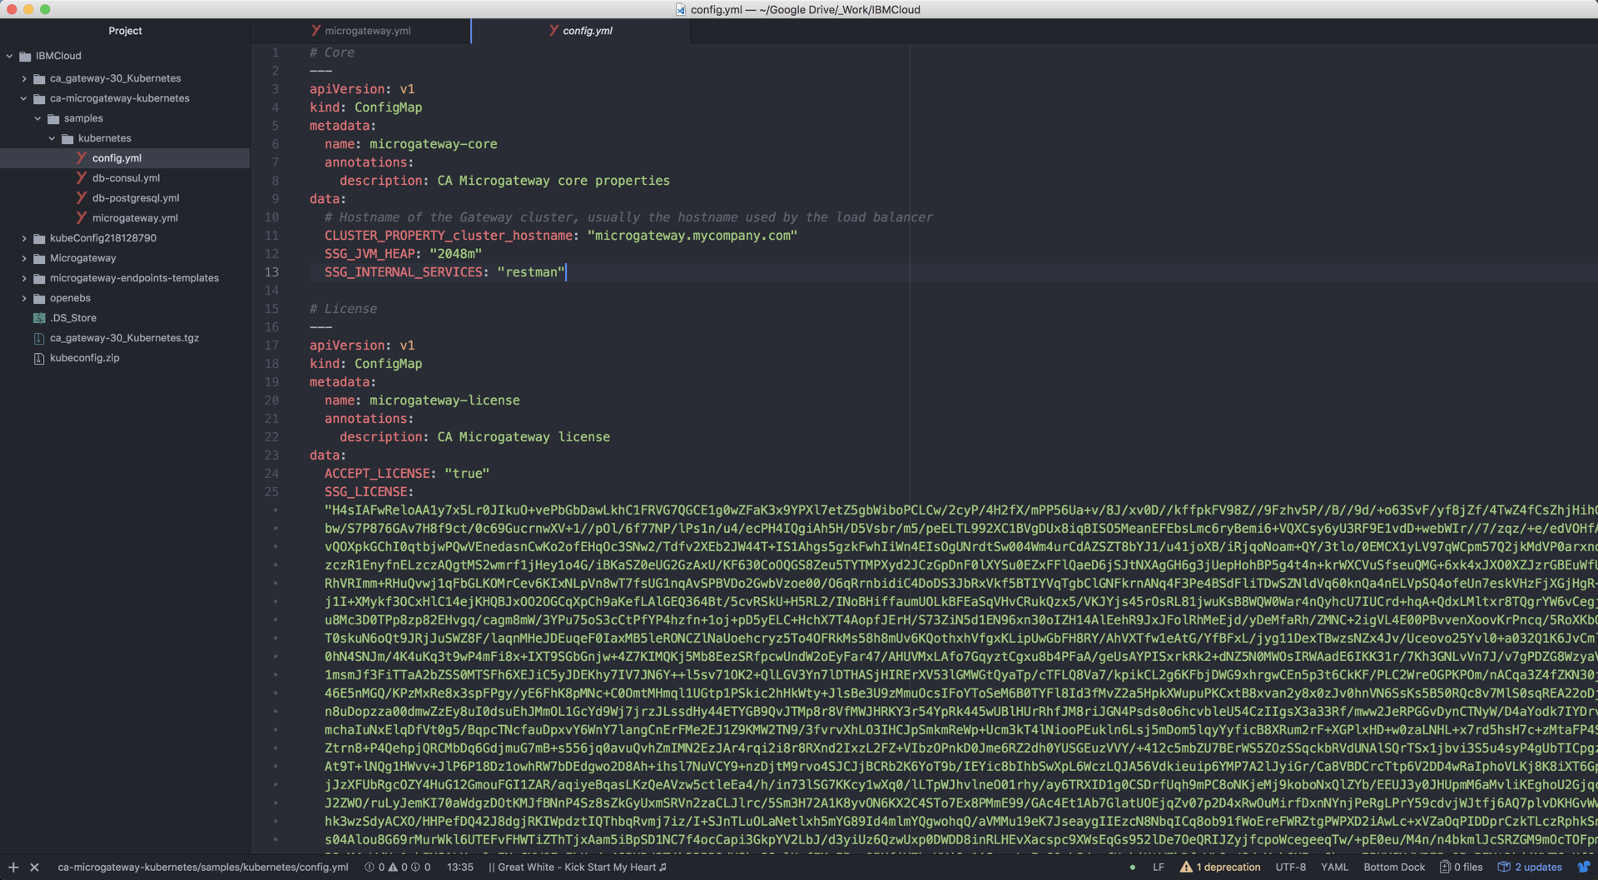Click the X icon in the status bar
The image size is (1598, 880).
click(34, 867)
